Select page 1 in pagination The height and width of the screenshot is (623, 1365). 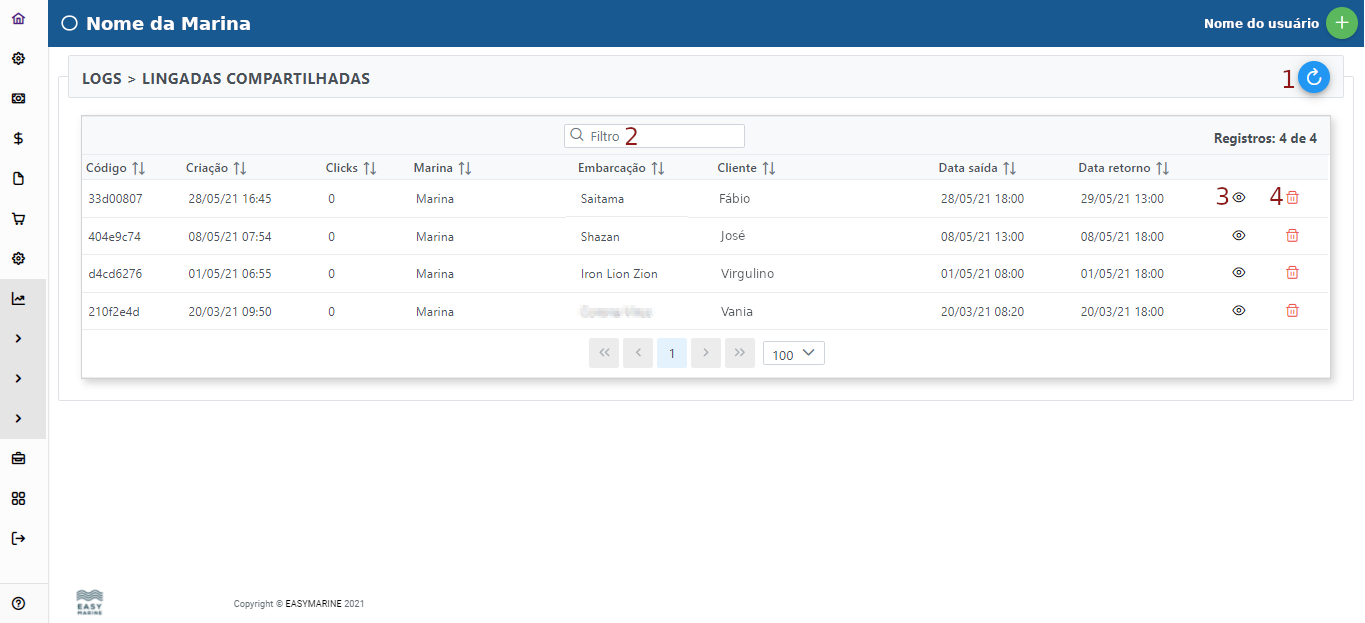coord(672,353)
